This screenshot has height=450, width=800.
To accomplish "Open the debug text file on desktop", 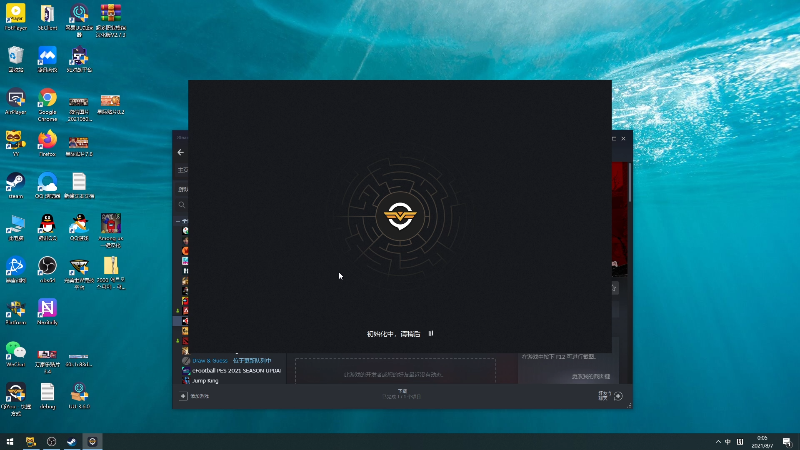I will tap(47, 396).
